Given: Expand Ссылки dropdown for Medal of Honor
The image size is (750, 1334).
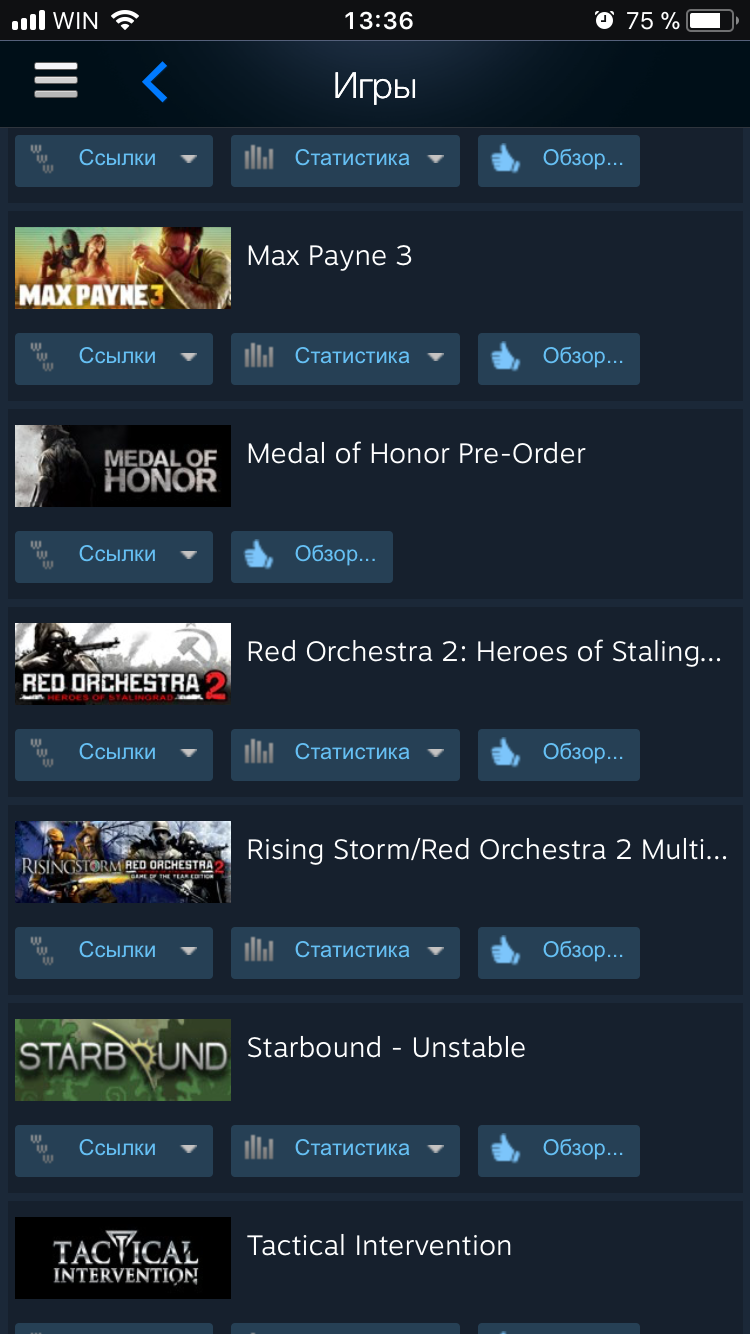Looking at the screenshot, I should pyautogui.click(x=114, y=556).
